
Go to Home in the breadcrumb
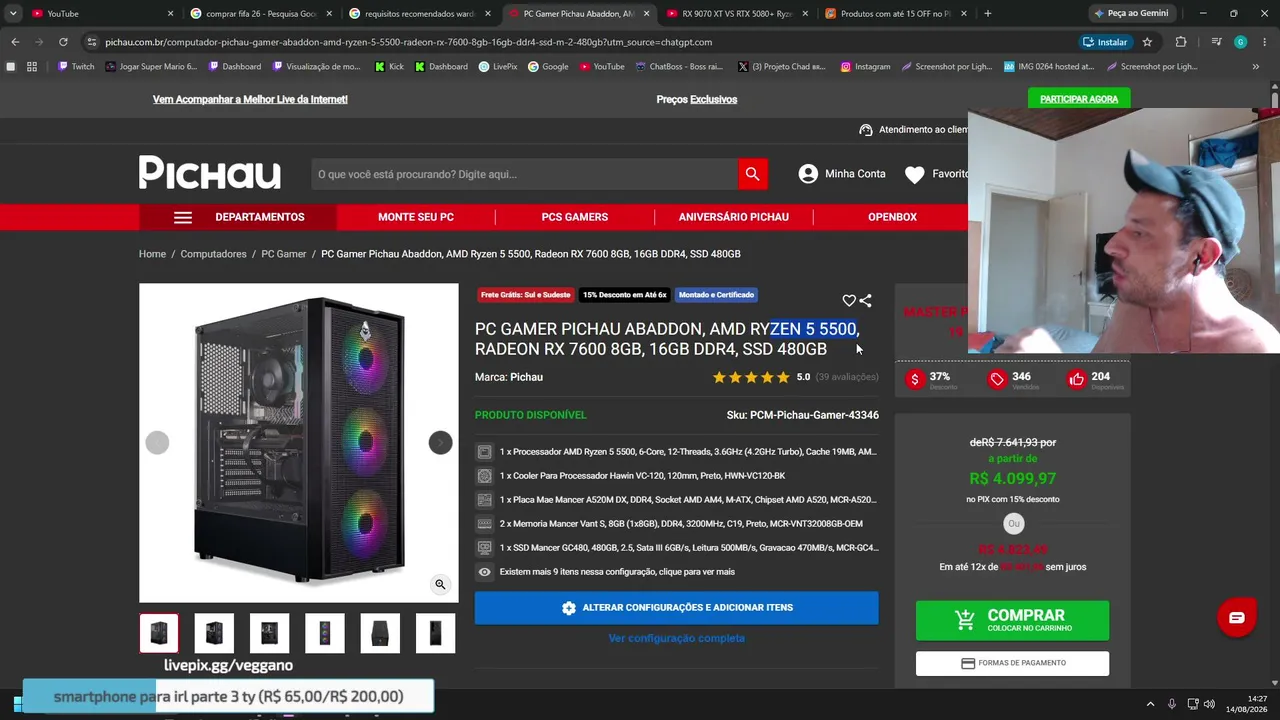(152, 254)
